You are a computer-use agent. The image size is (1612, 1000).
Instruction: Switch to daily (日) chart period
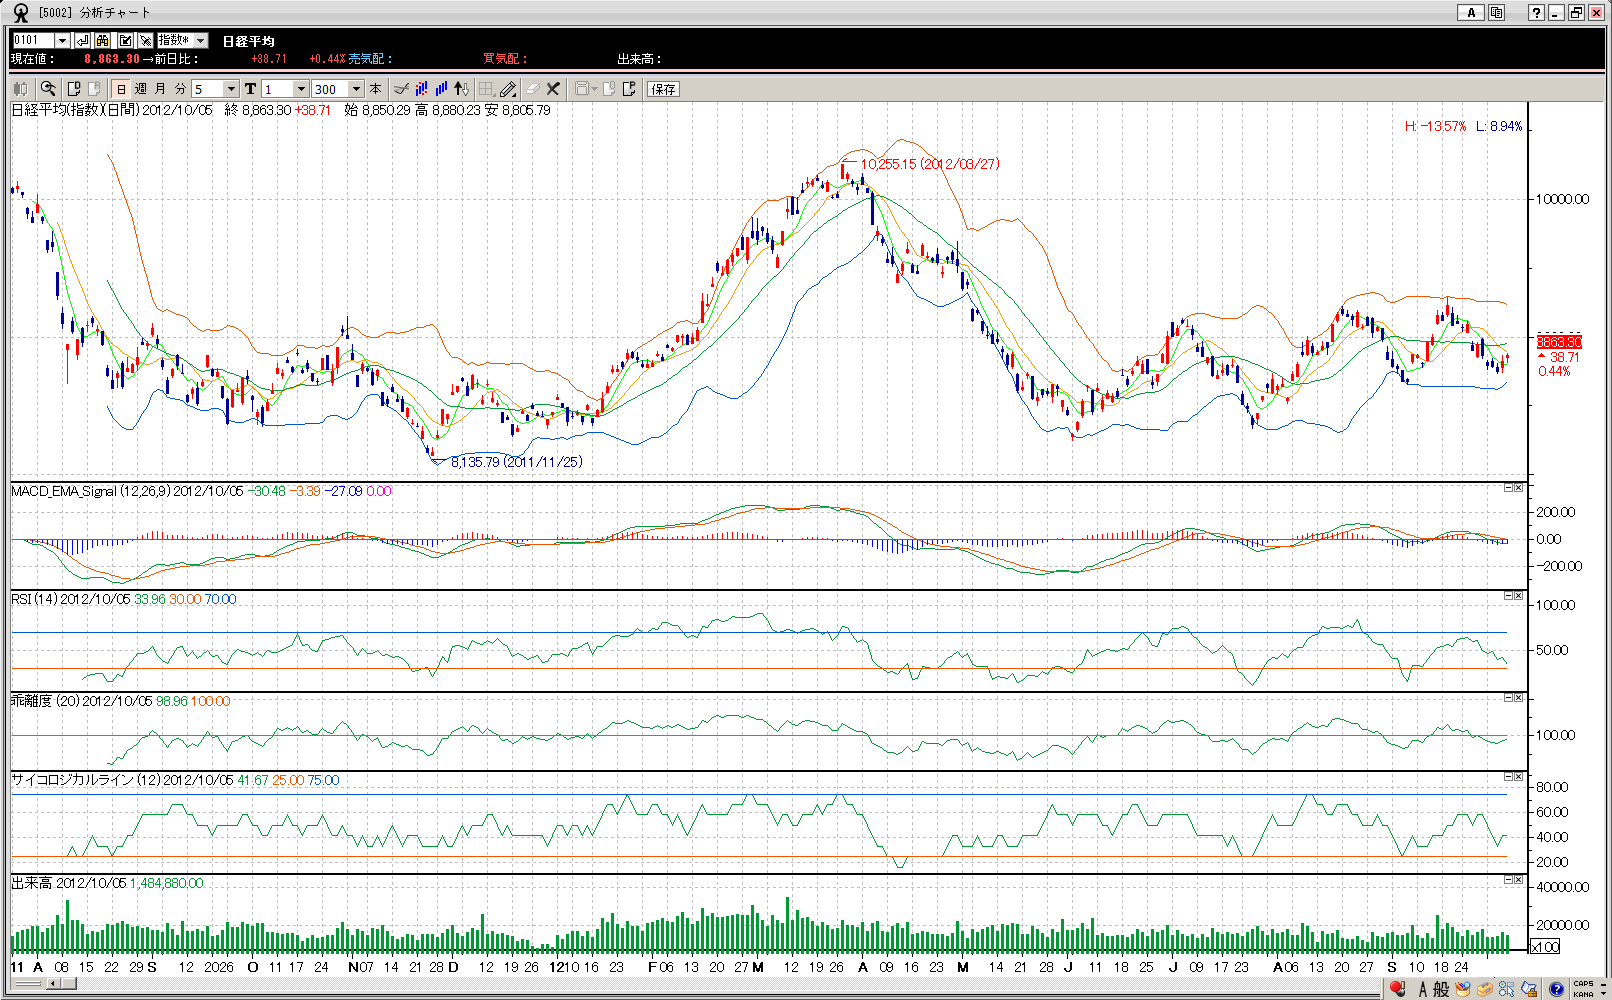coord(121,89)
